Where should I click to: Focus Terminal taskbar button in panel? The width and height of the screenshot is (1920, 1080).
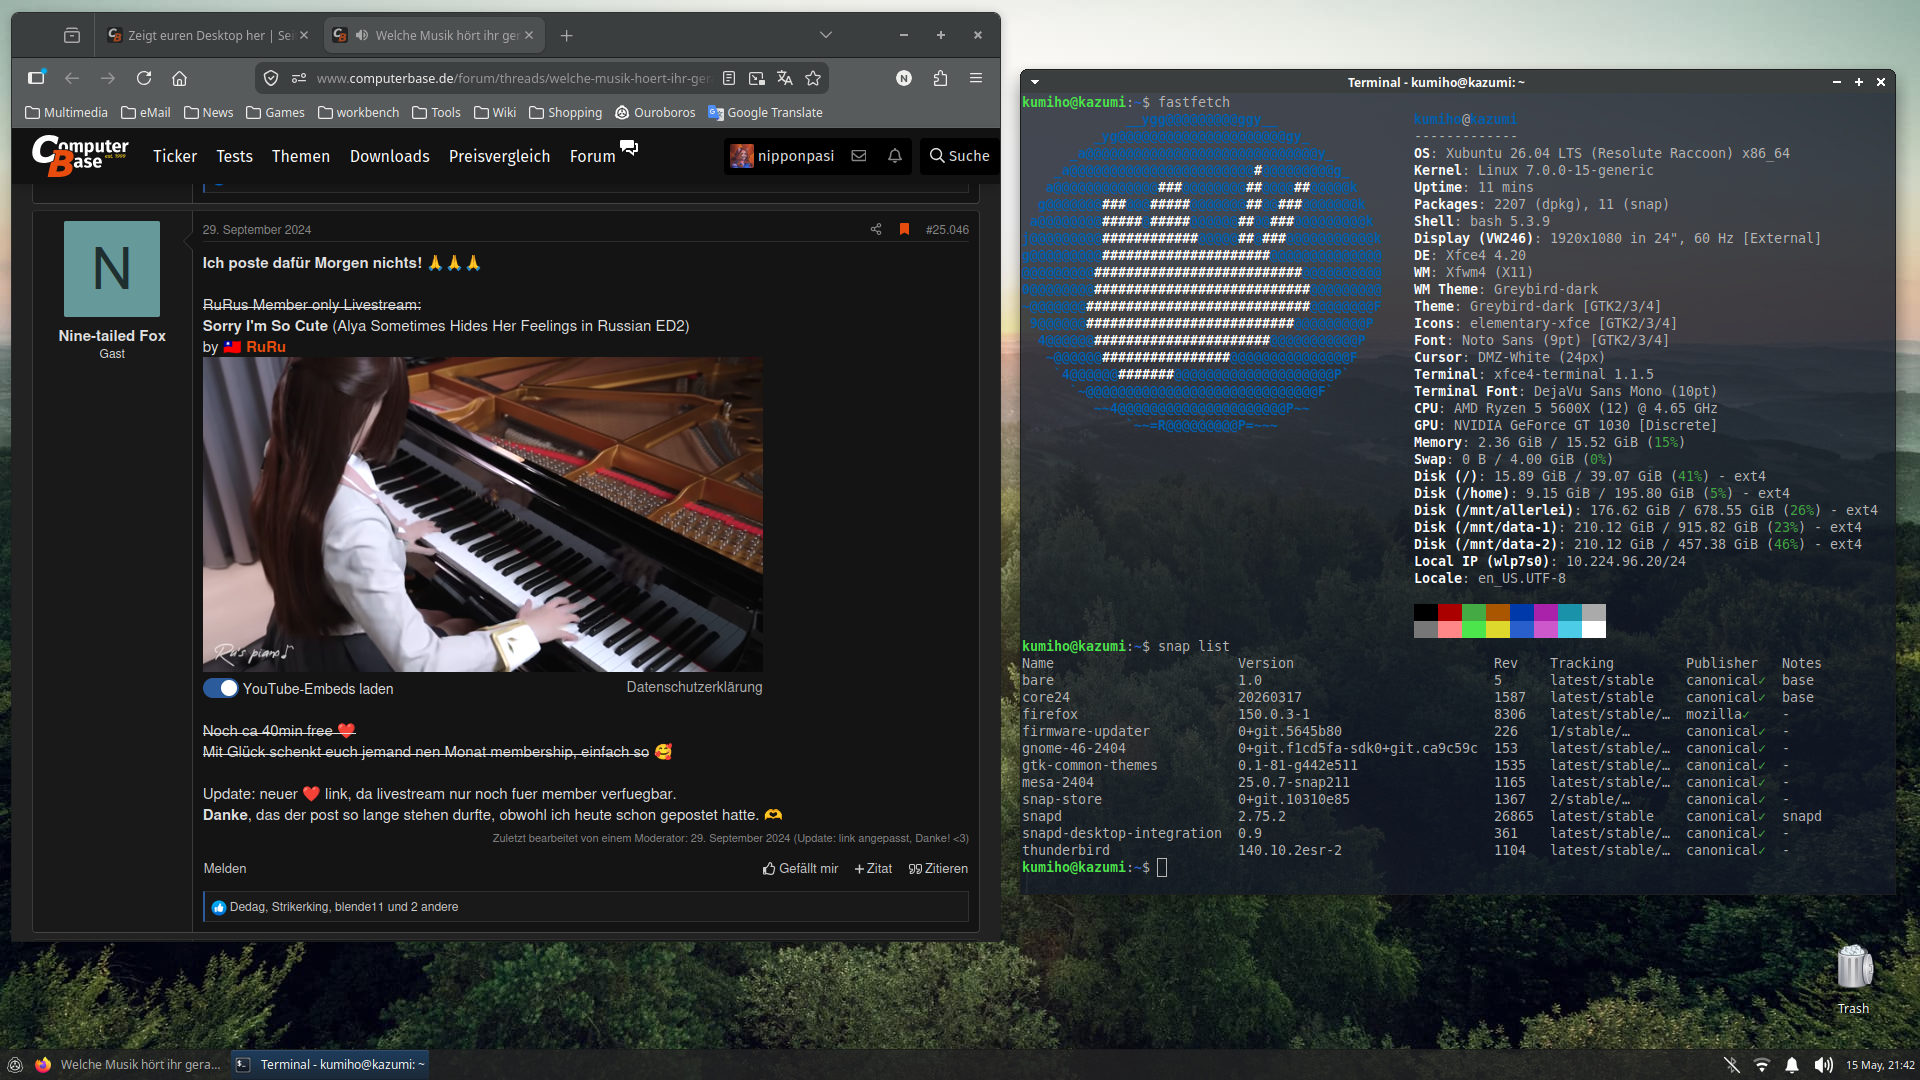coord(330,1065)
